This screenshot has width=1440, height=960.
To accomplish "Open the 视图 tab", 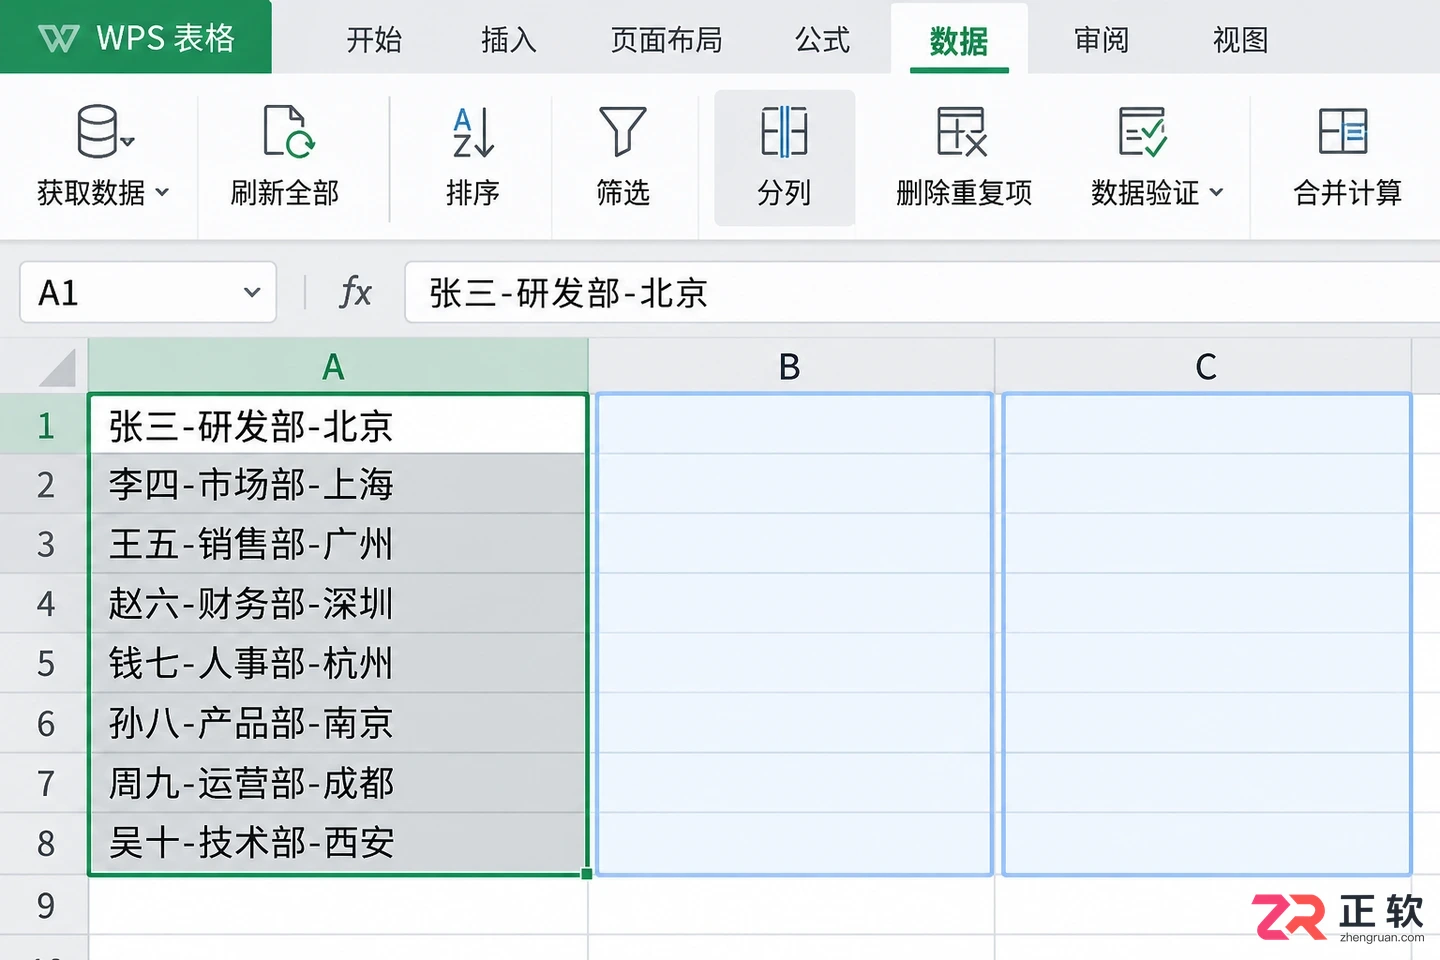I will pos(1241,40).
